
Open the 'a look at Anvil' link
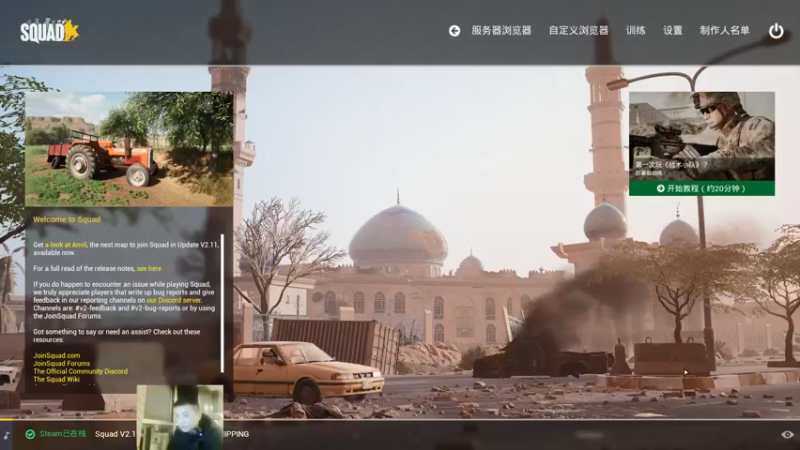point(66,245)
